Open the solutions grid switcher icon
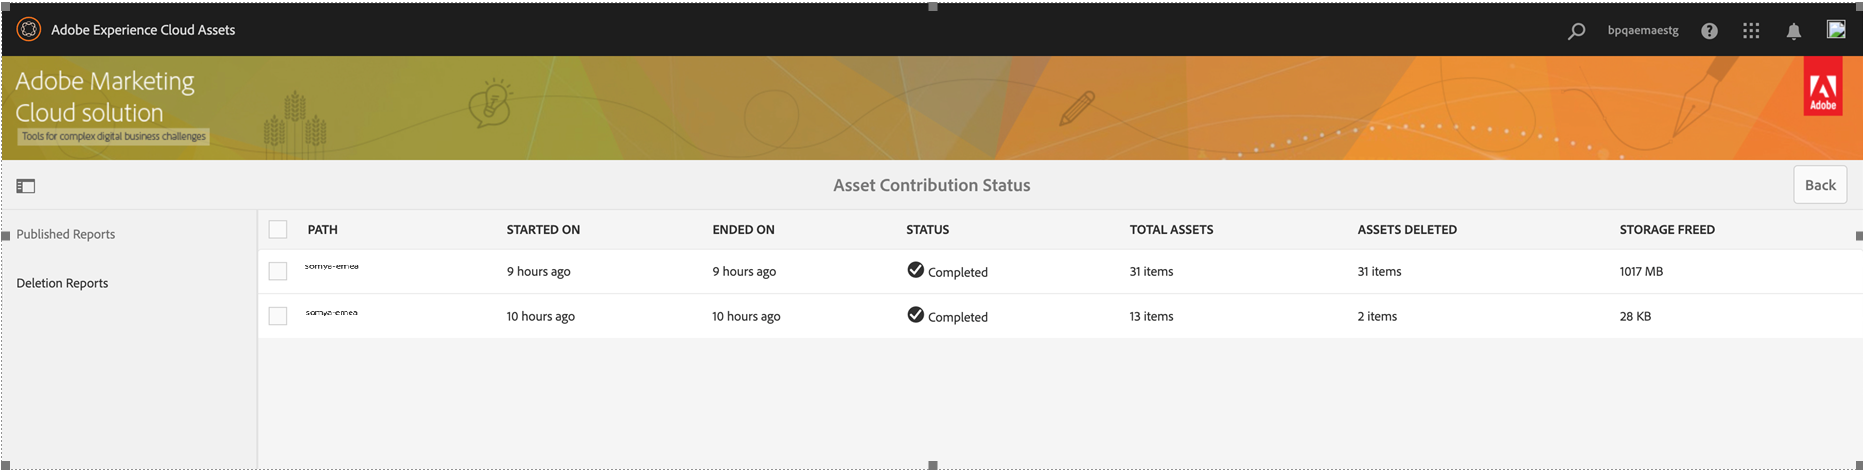The width and height of the screenshot is (1863, 472). [x=1751, y=31]
